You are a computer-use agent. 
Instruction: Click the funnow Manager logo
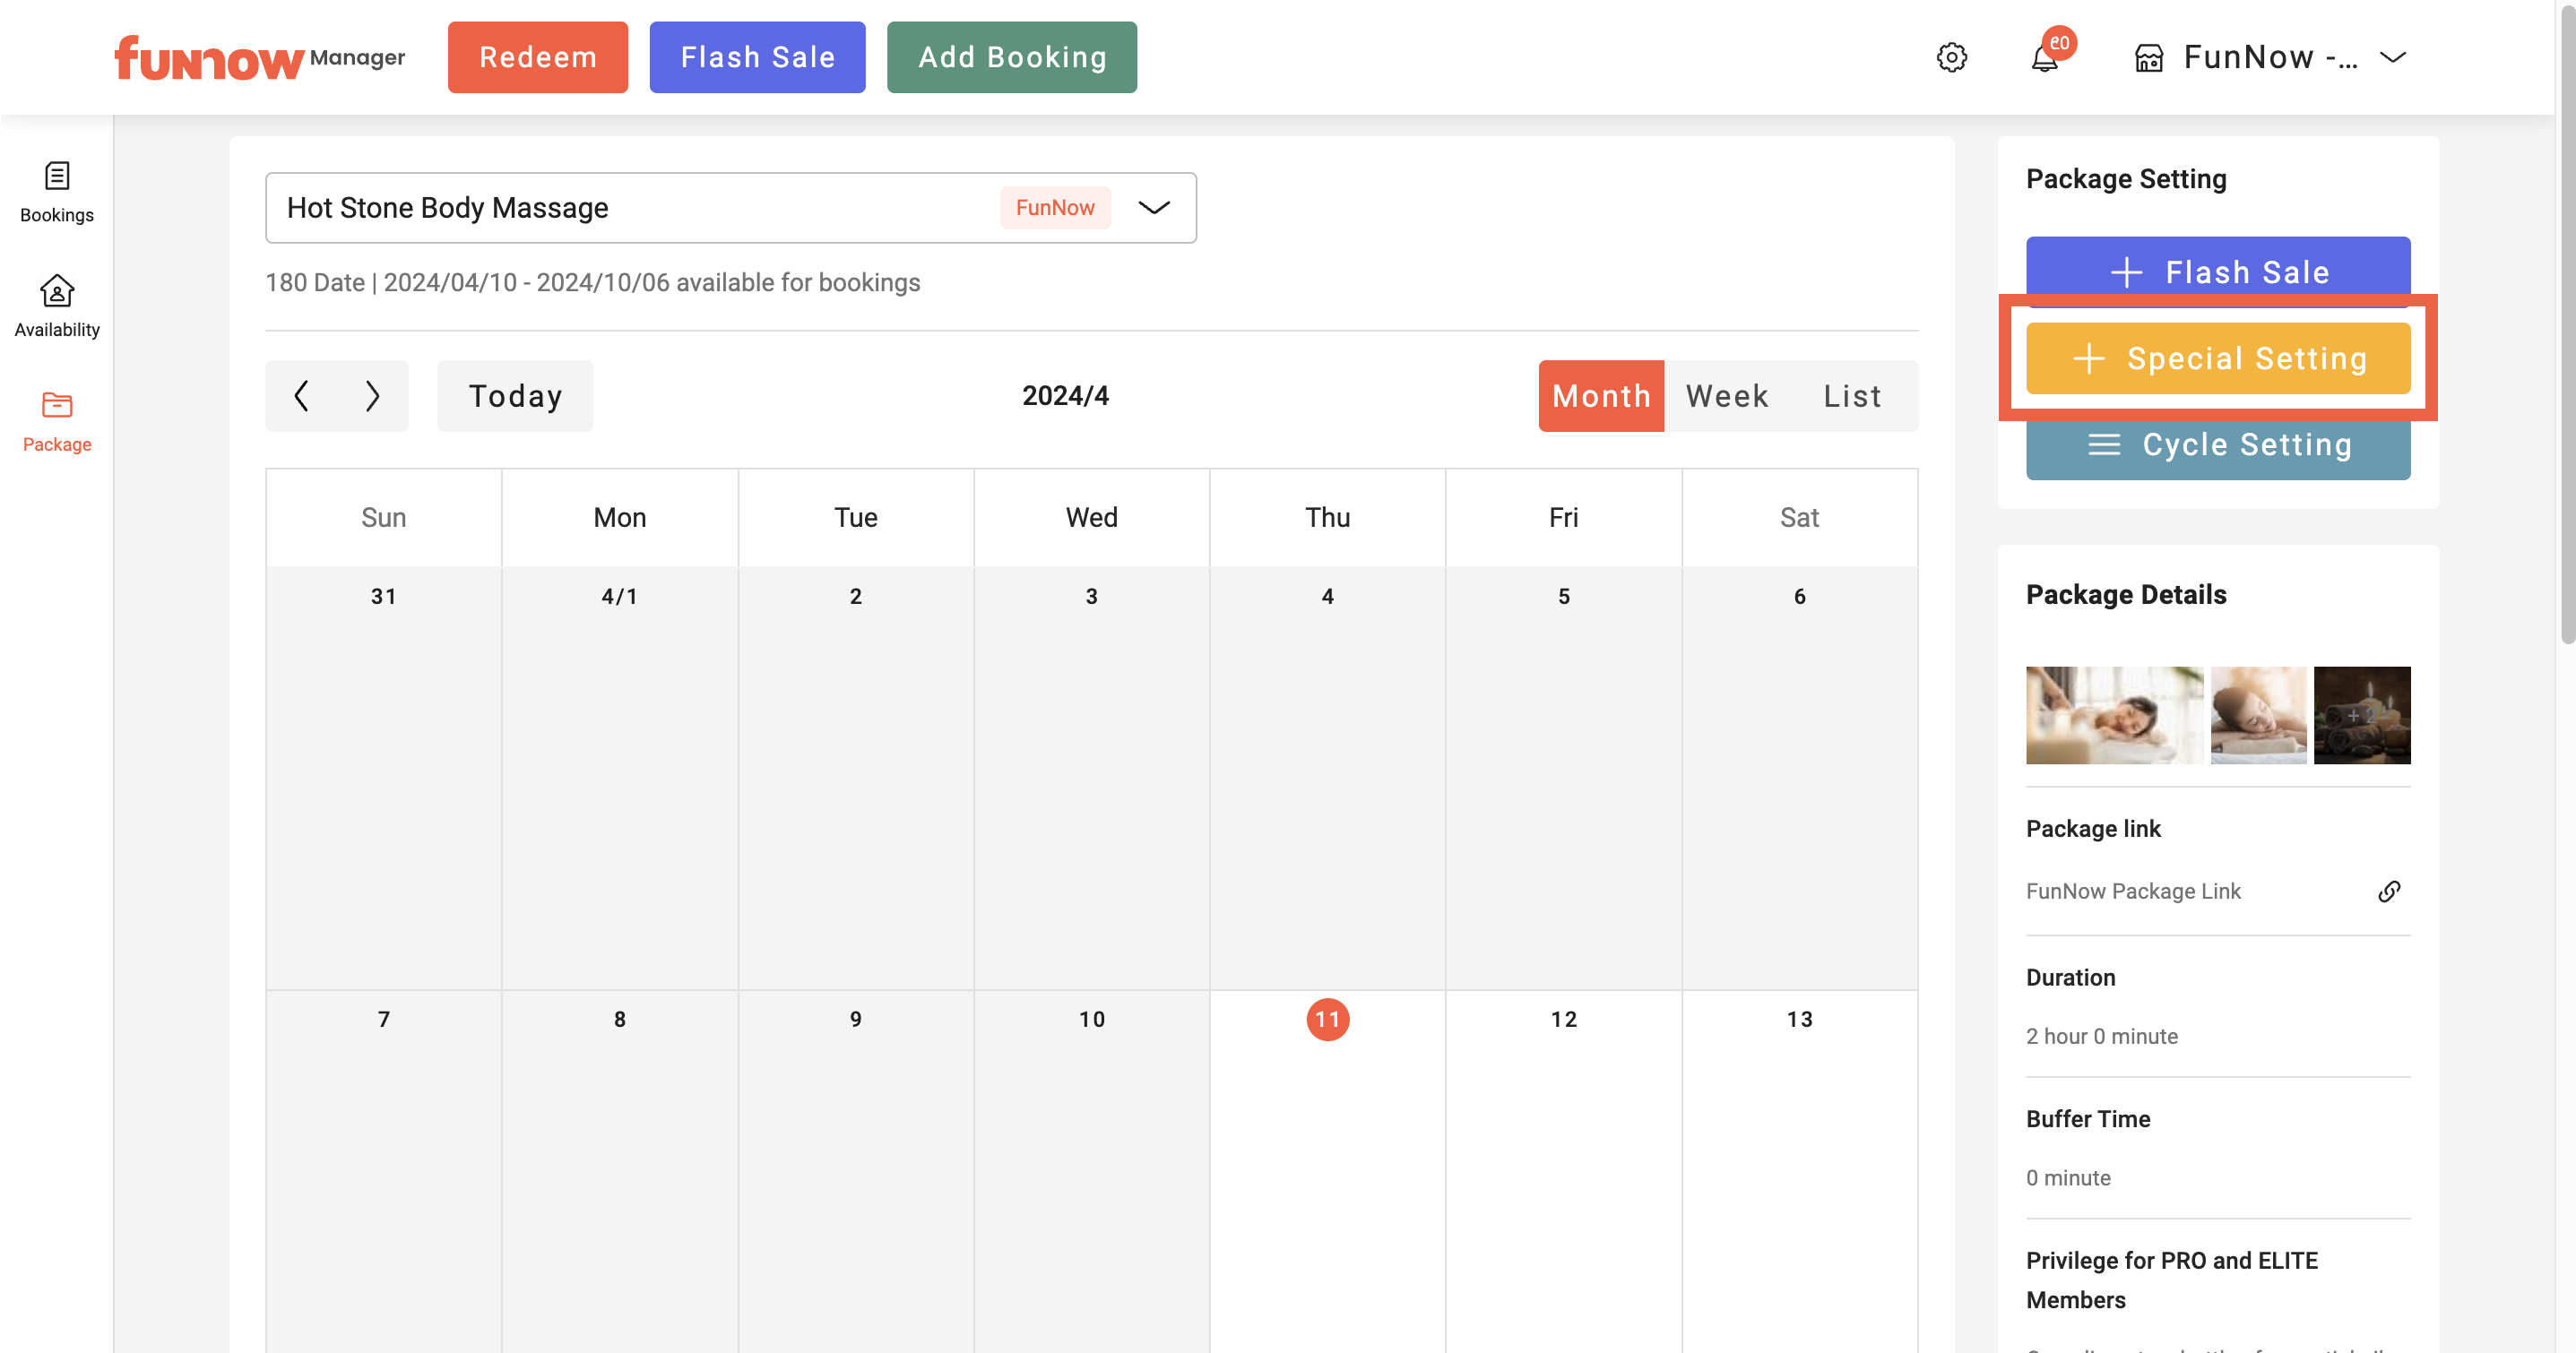259,57
